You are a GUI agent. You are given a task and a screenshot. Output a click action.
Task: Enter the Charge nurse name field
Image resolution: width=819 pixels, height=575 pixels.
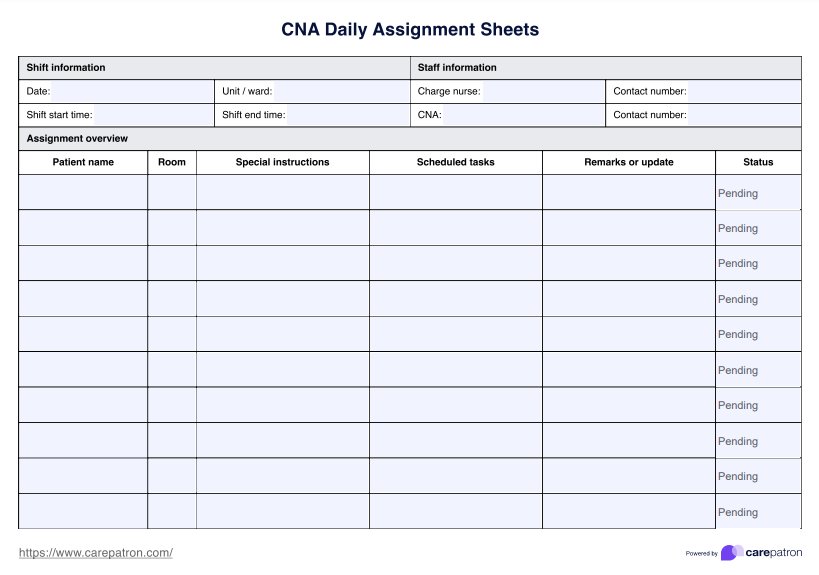click(x=542, y=92)
